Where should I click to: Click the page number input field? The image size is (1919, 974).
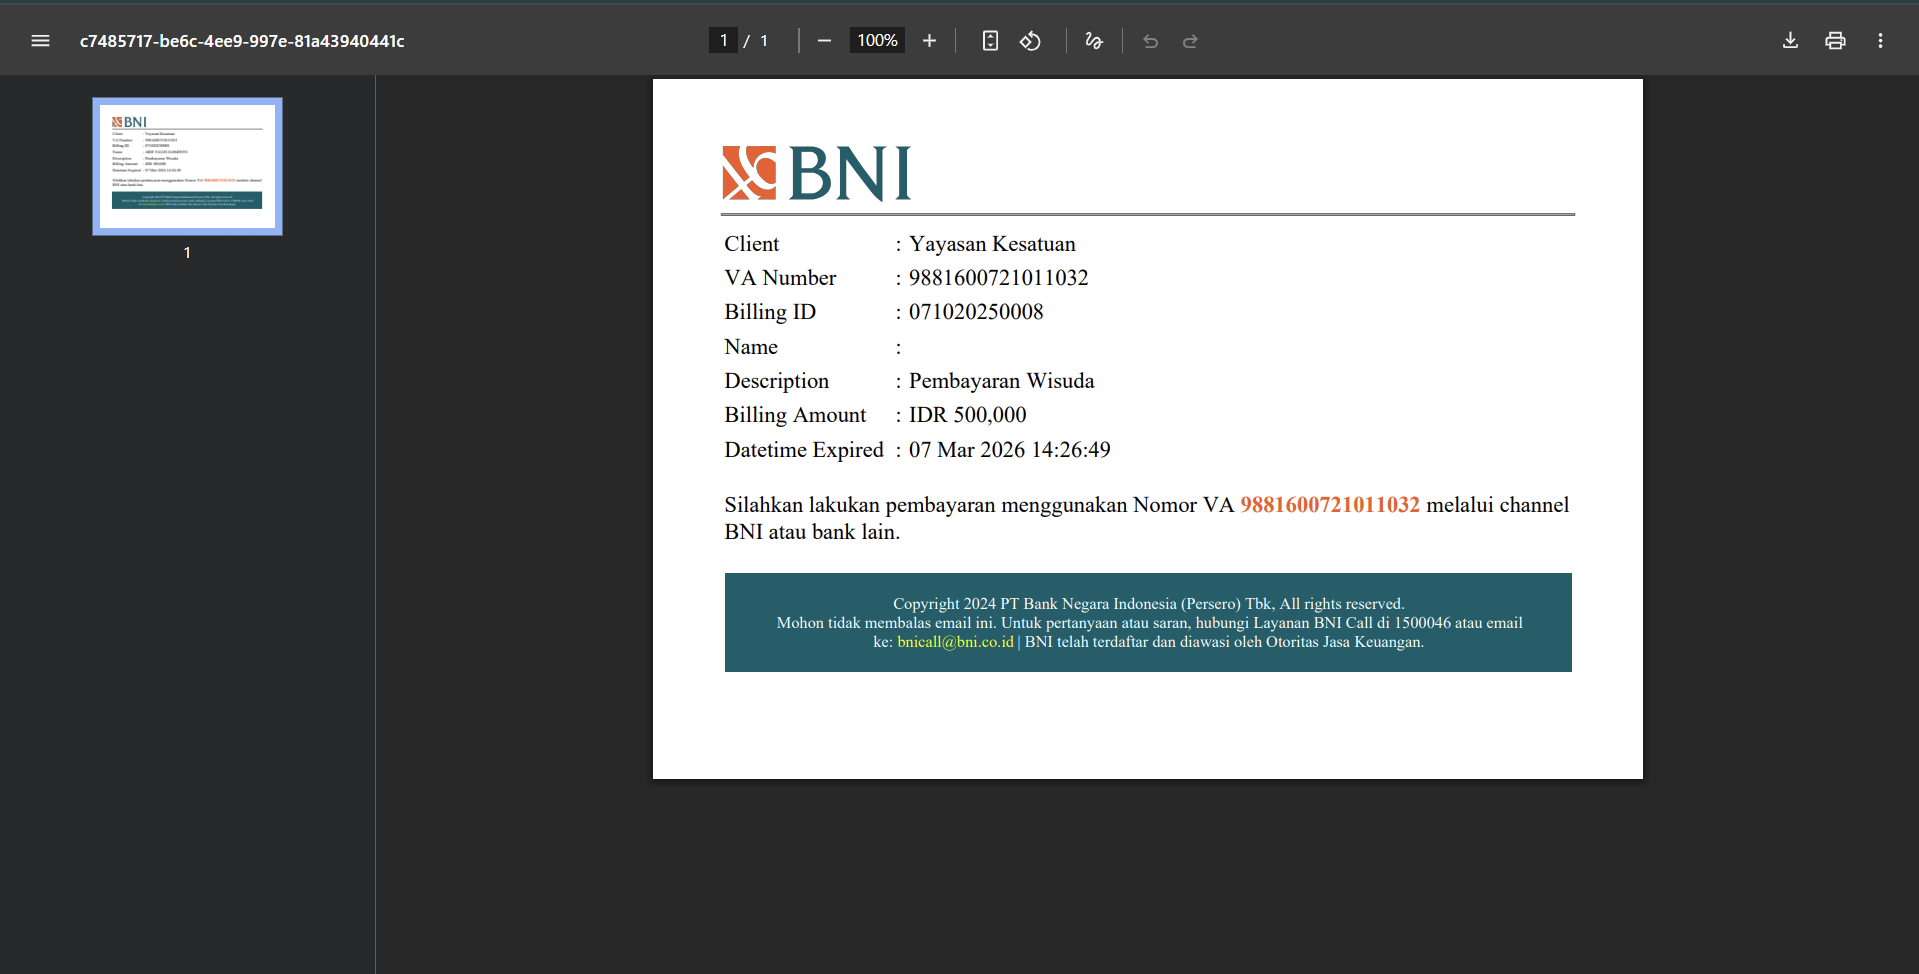[x=723, y=41]
